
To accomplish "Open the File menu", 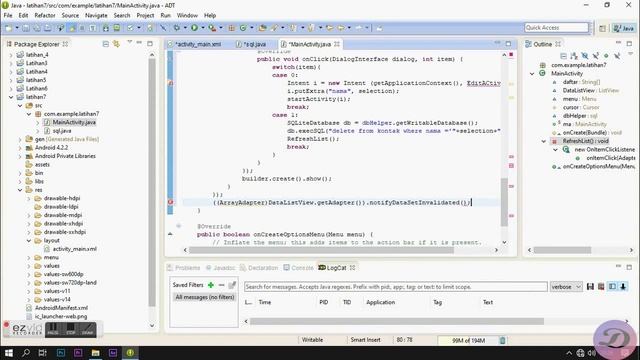I will pyautogui.click(x=8, y=16).
